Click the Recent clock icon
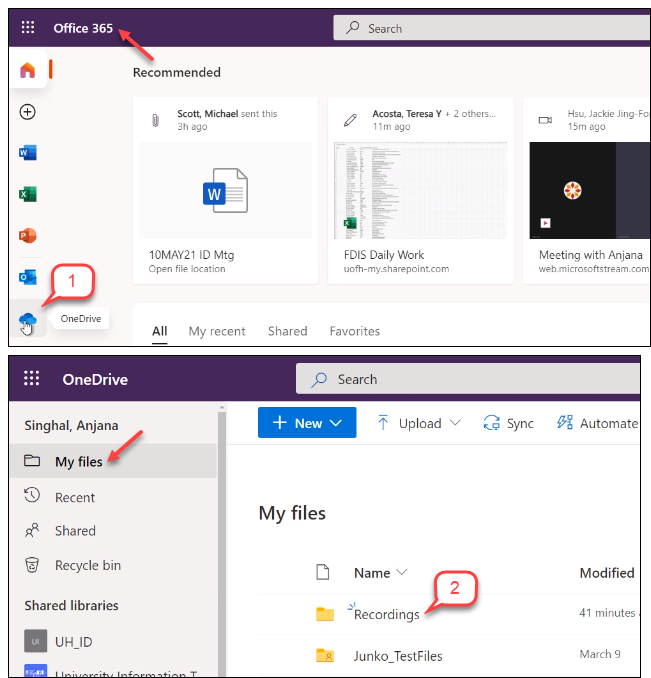 [32, 495]
